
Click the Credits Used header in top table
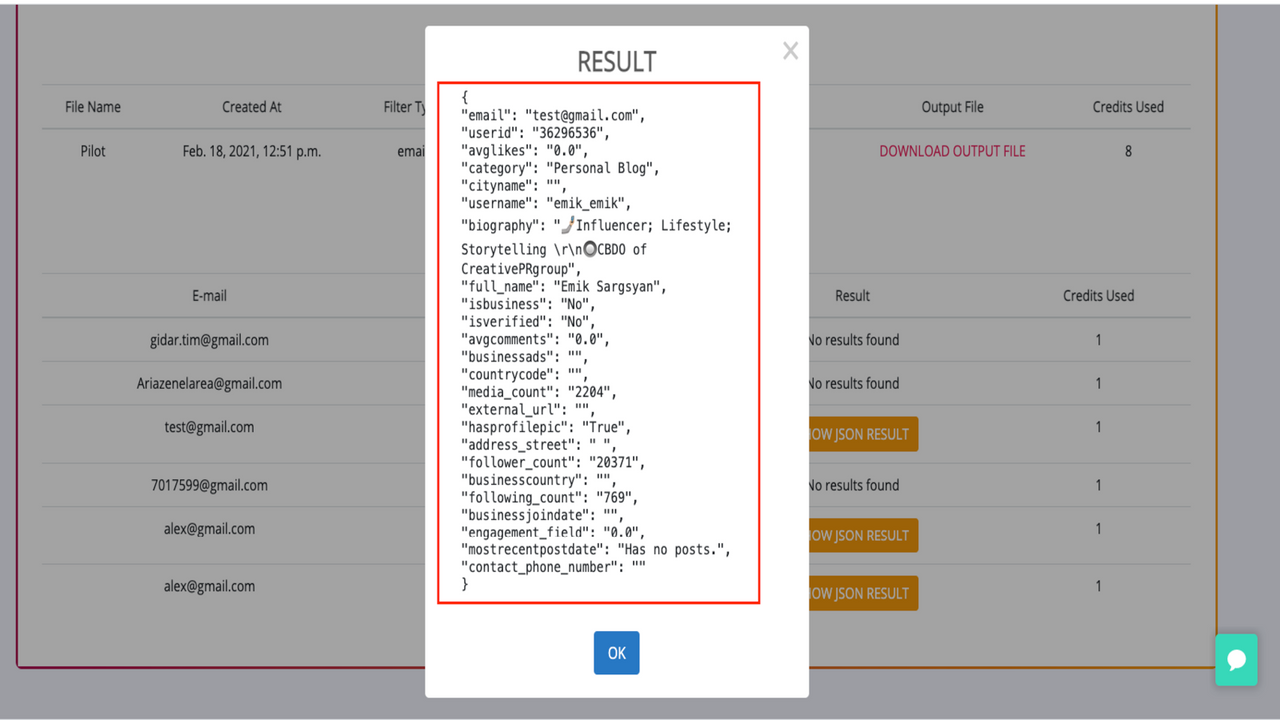tap(1128, 107)
